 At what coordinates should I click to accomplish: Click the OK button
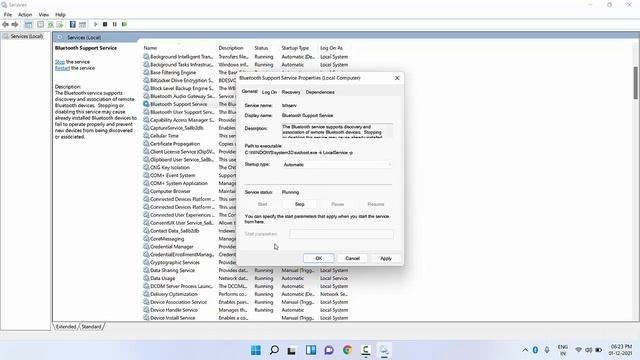[x=319, y=258]
